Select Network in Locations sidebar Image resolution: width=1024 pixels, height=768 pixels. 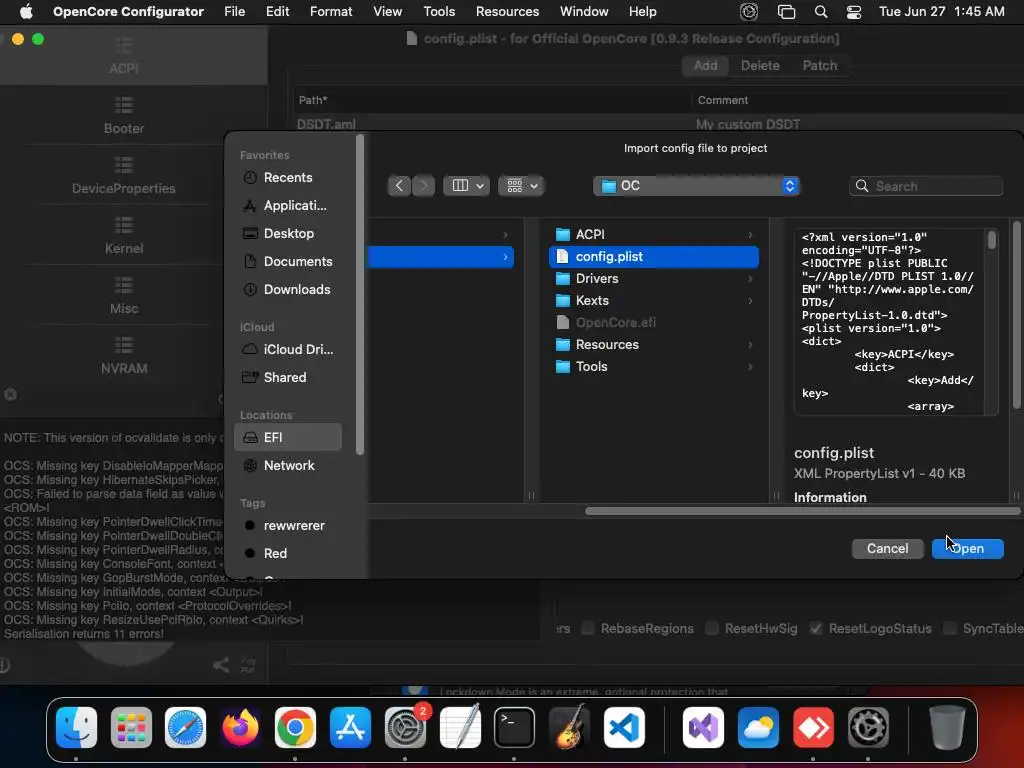[287, 466]
